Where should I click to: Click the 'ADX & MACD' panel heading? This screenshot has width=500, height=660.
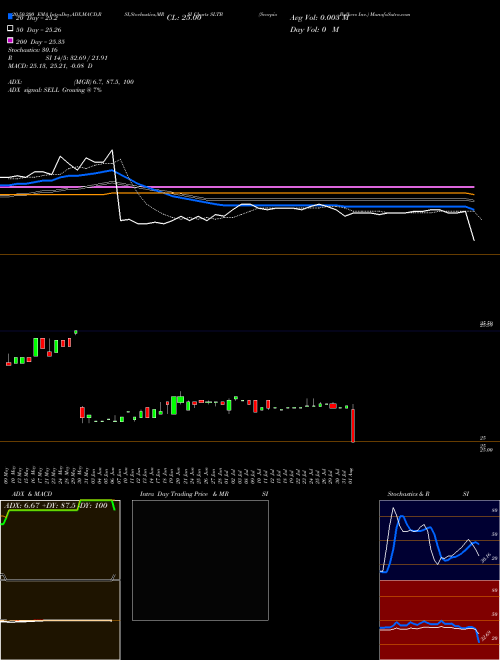32,494
